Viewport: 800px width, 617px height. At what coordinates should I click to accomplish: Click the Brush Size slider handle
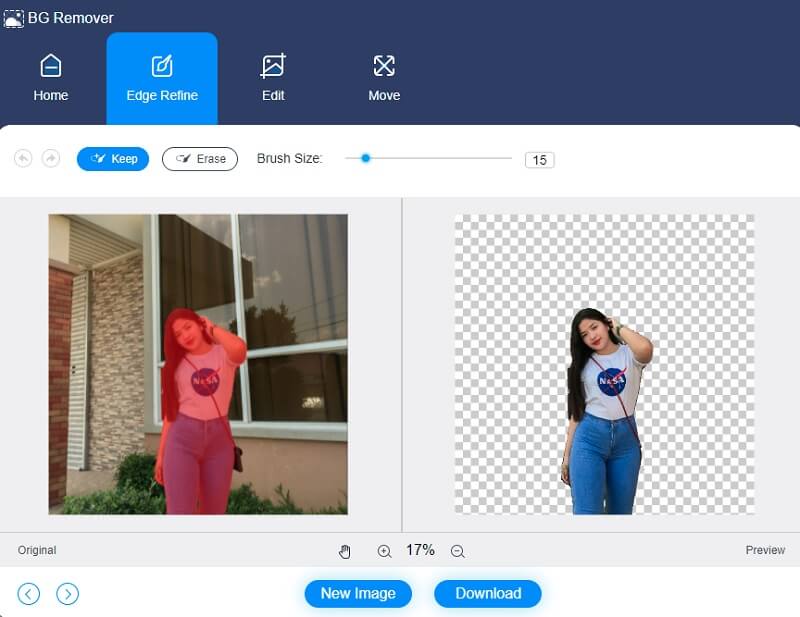point(366,158)
